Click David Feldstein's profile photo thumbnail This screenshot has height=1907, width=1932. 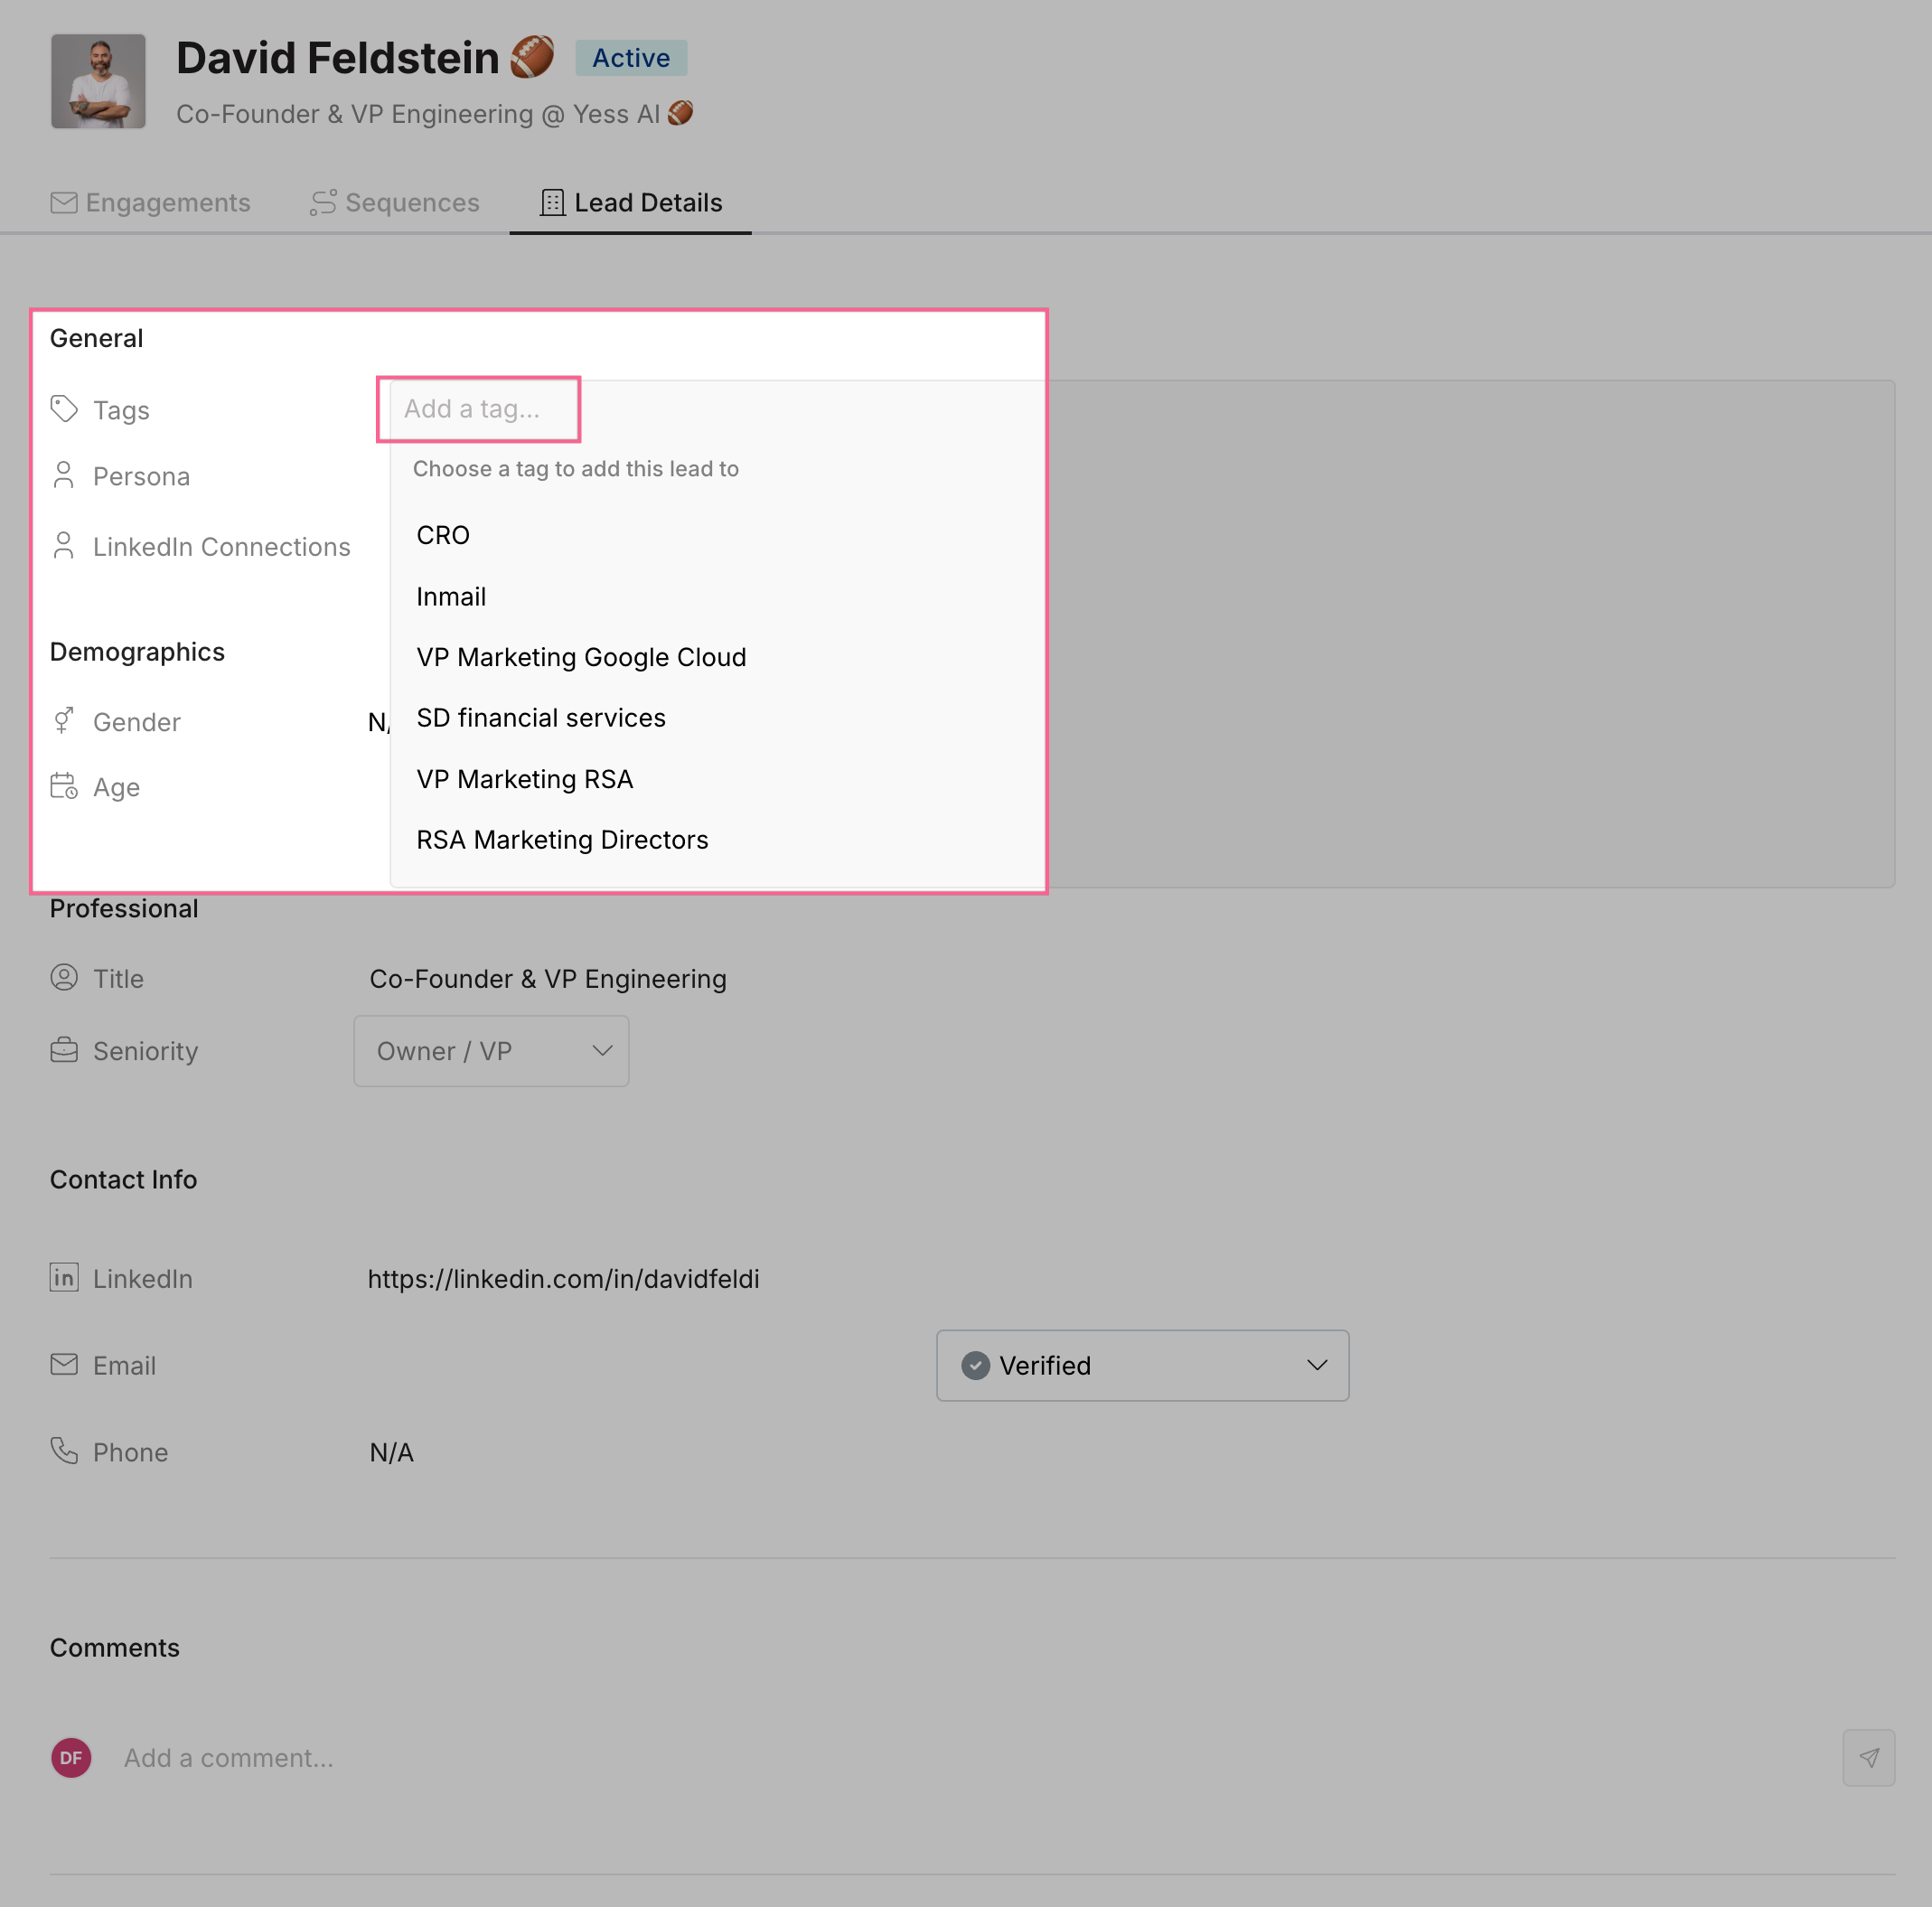98,82
